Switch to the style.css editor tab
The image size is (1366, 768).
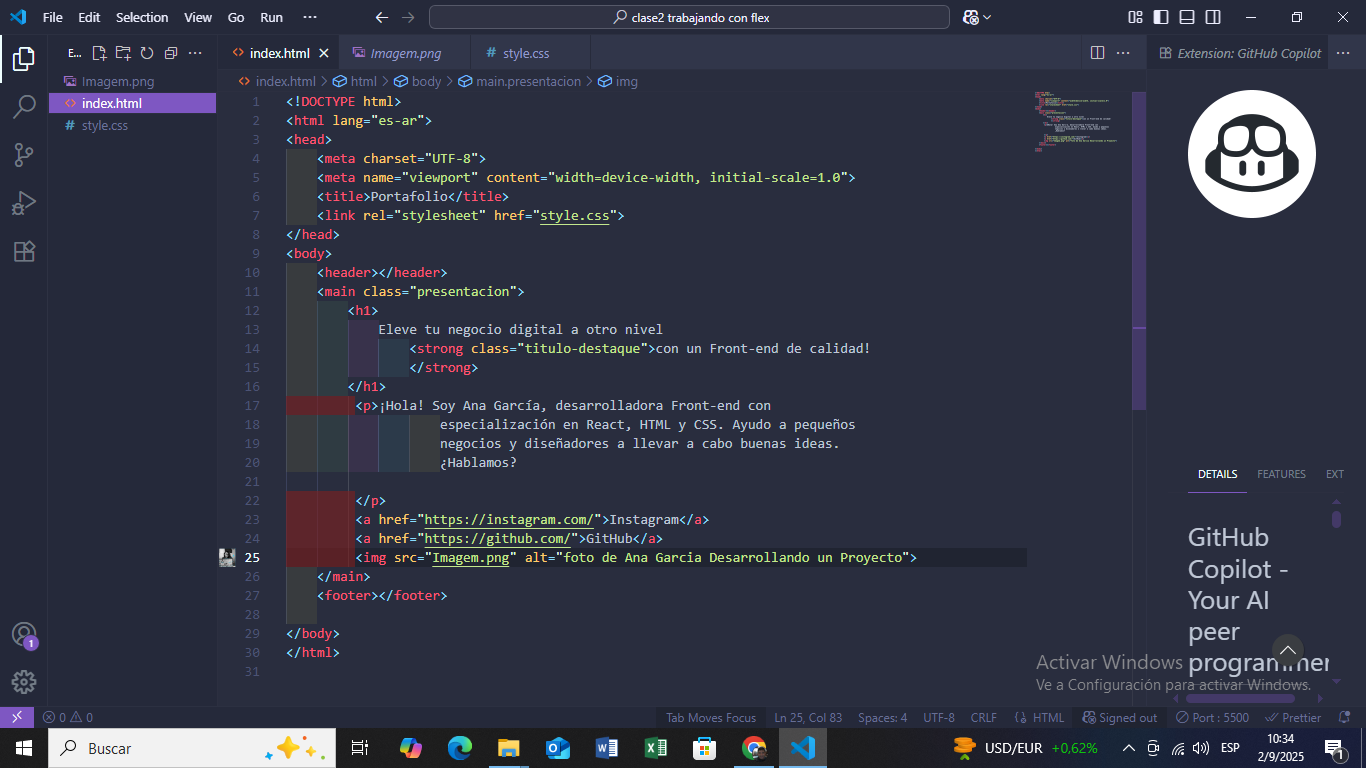click(x=526, y=53)
